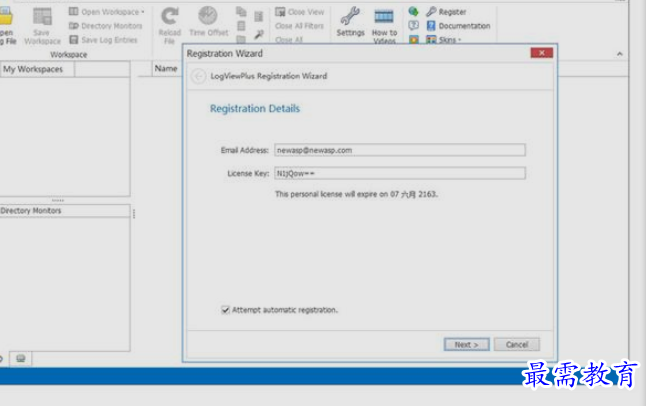
Task: Expand the Skins dropdown
Action: 444,40
